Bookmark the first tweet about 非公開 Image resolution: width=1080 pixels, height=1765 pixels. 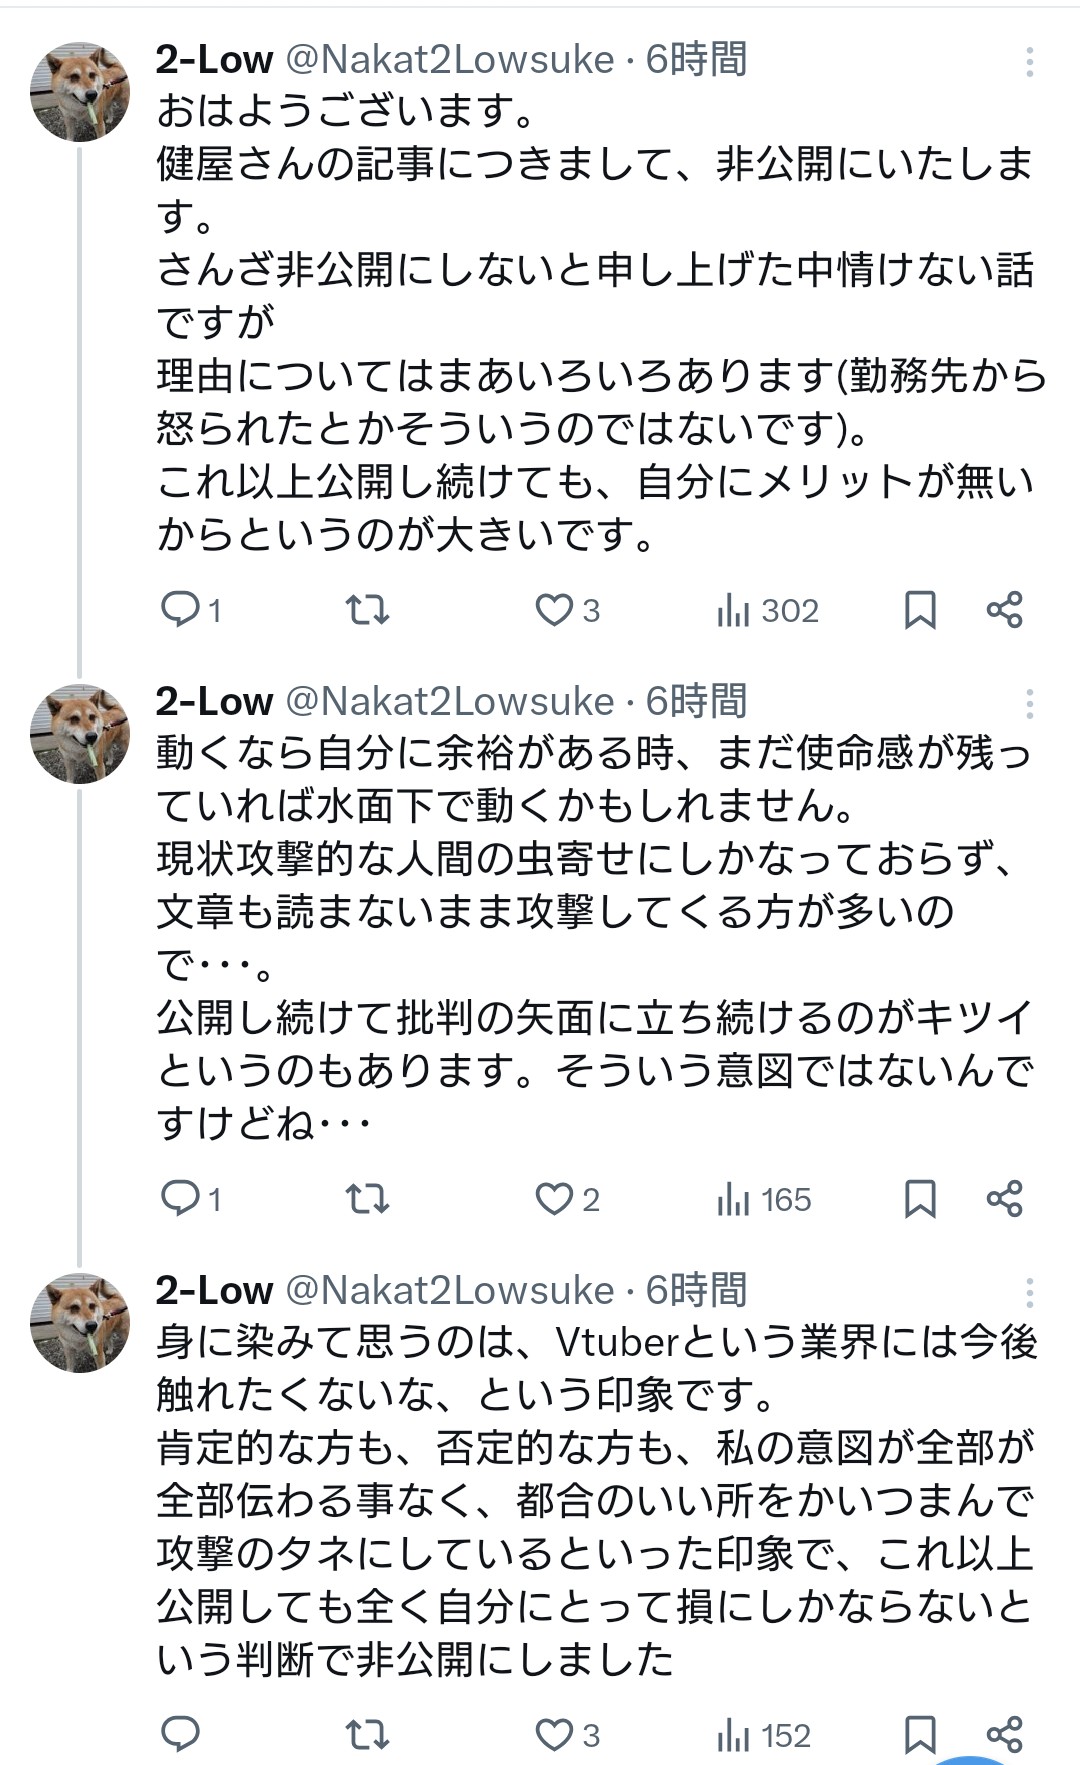[x=920, y=609]
